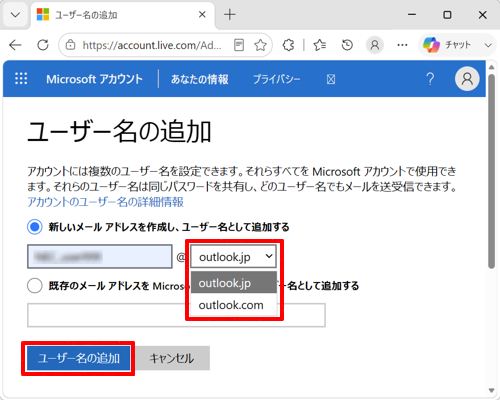Maximize the browser window

click(x=447, y=15)
